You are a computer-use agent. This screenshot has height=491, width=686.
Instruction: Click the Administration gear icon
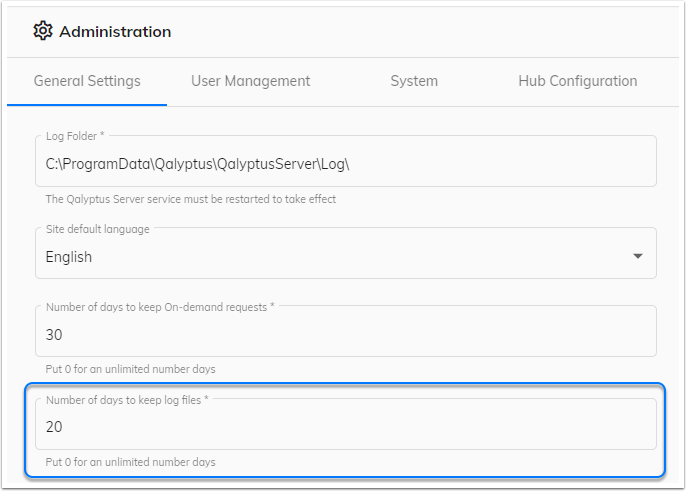(x=43, y=31)
